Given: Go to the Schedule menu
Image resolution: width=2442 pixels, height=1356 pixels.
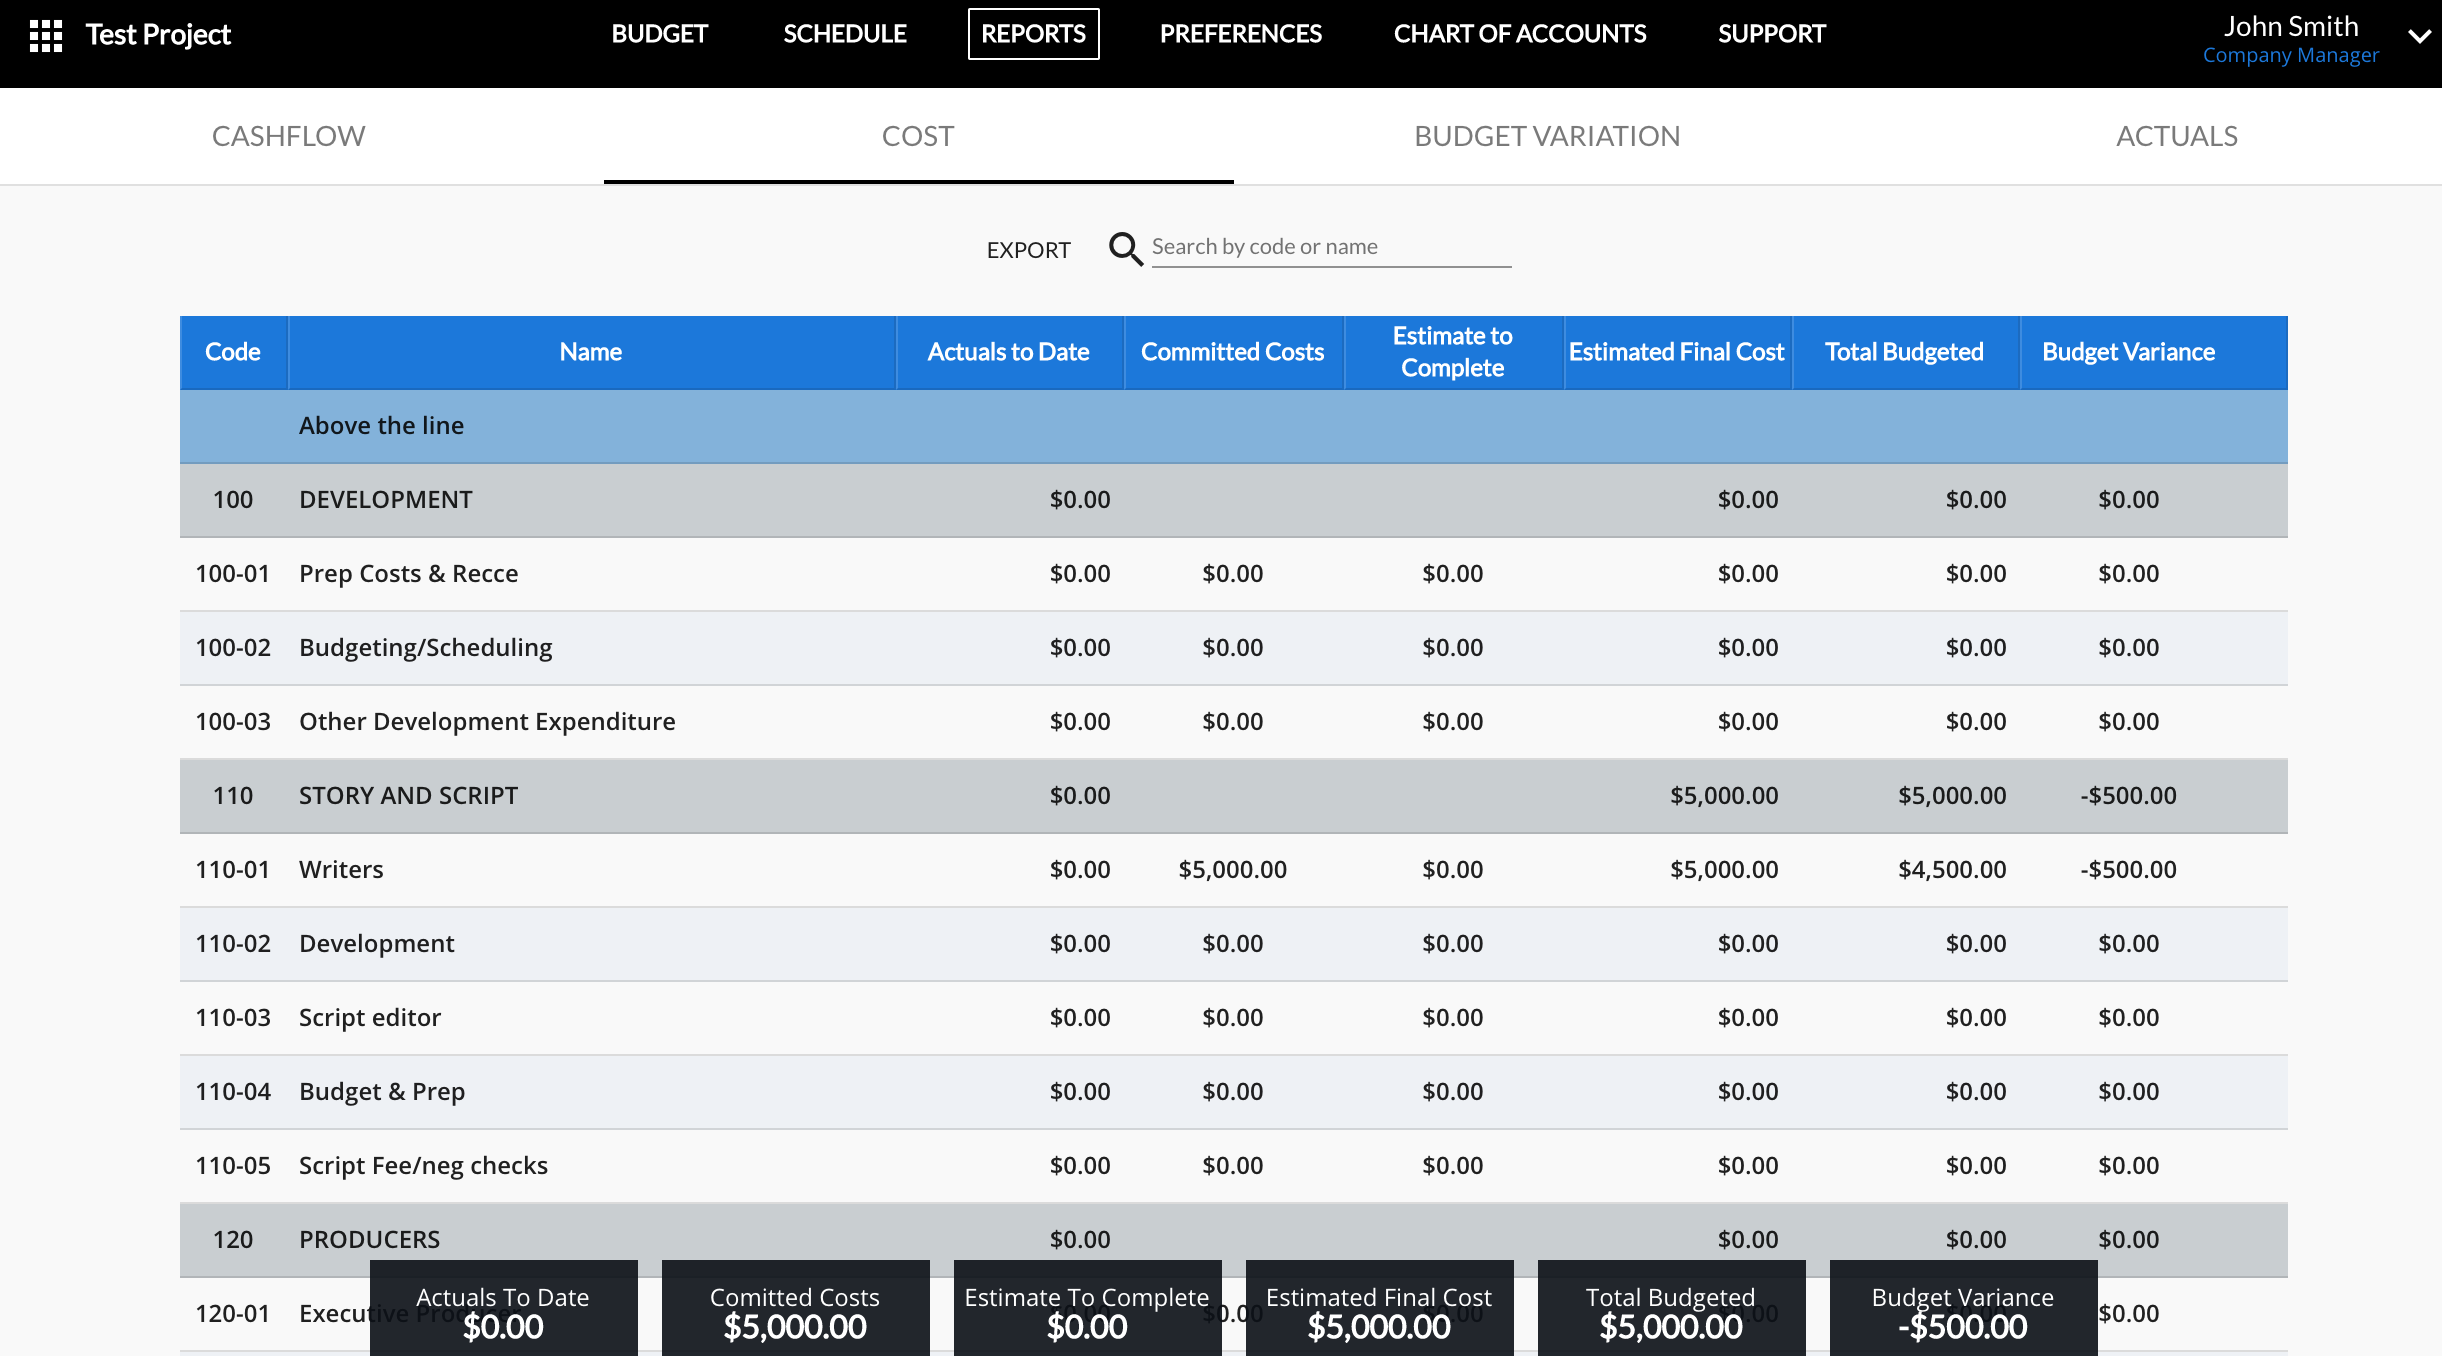Looking at the screenshot, I should (x=844, y=34).
